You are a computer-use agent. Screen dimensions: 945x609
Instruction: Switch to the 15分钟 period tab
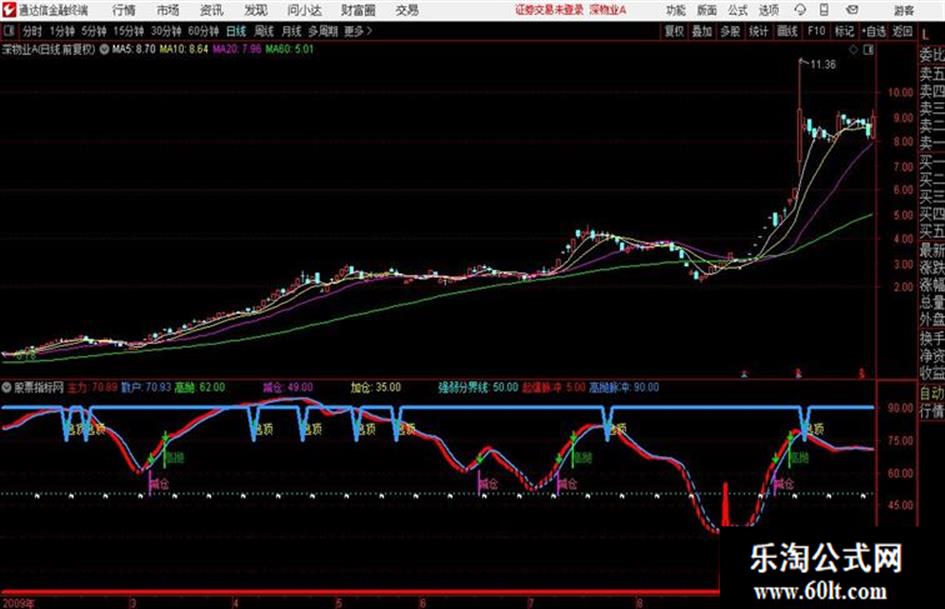[x=129, y=31]
